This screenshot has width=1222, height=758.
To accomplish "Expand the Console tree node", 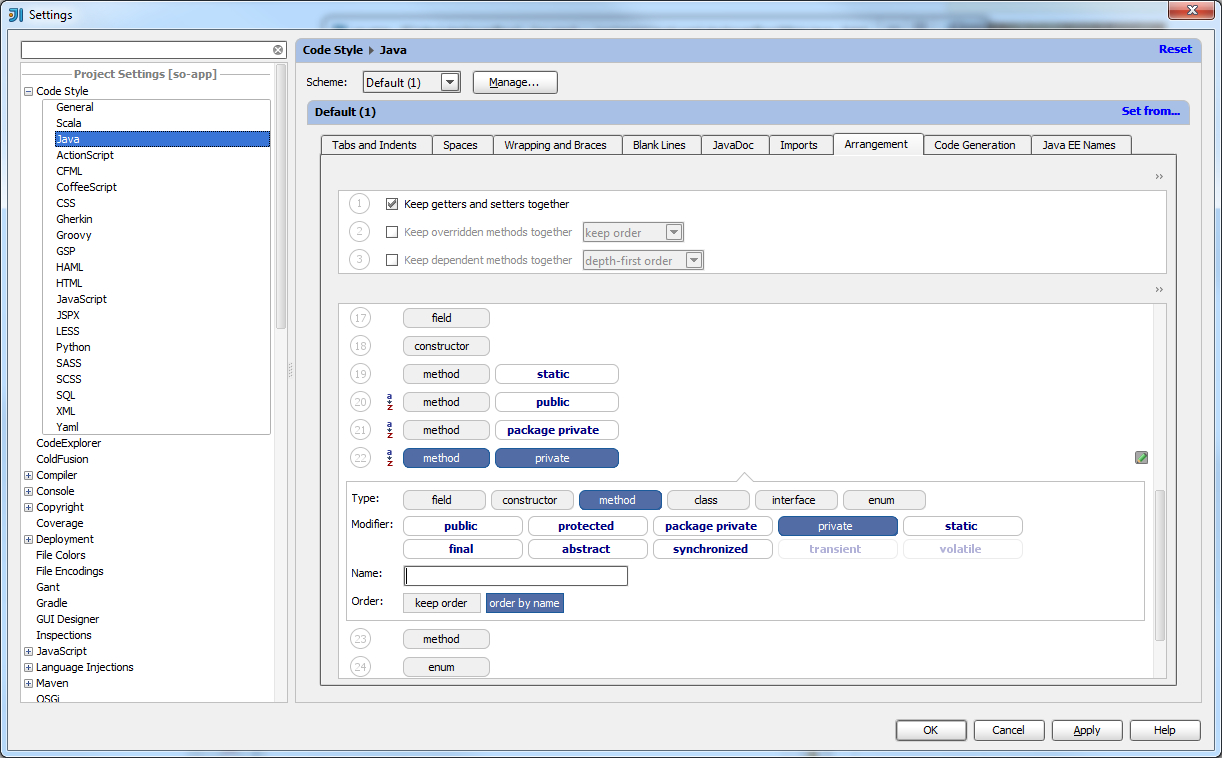I will click(x=28, y=491).
